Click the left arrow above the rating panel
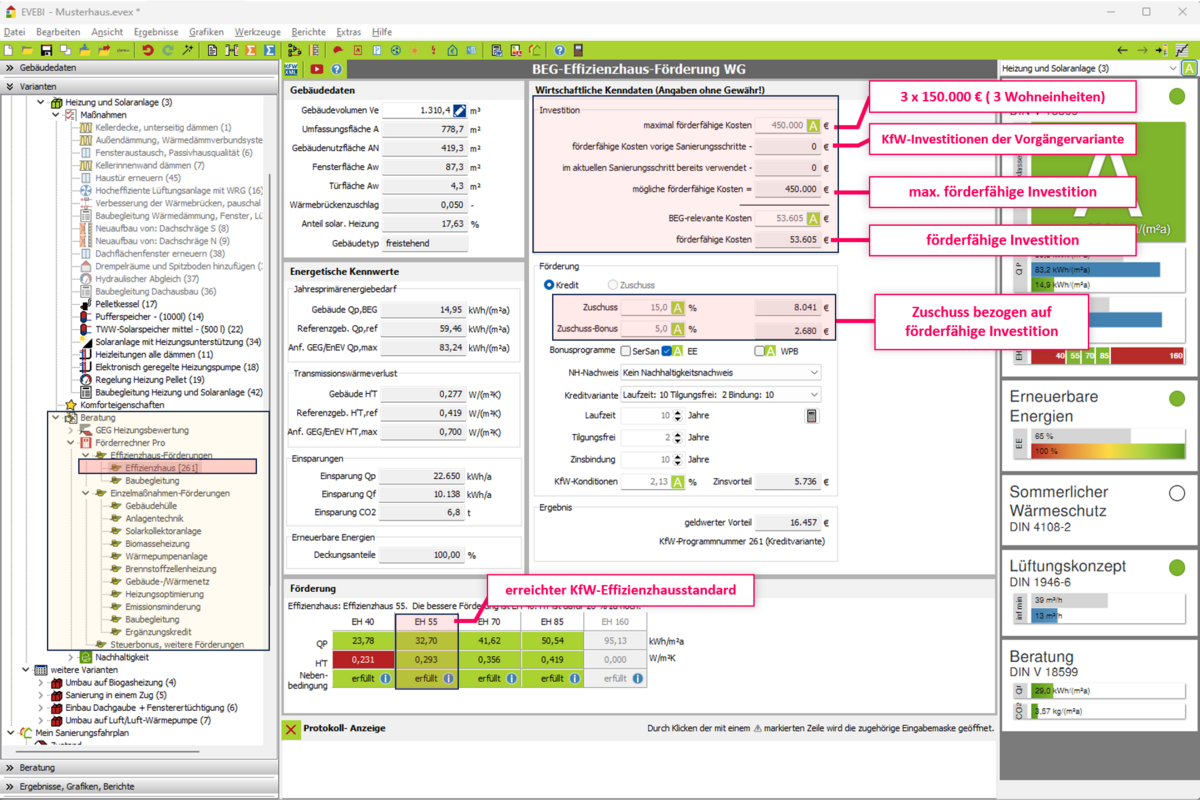 [1123, 50]
